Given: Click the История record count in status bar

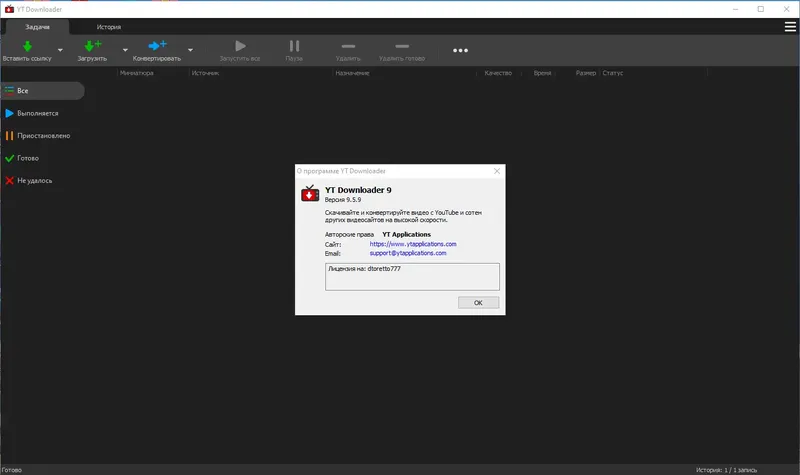Looking at the screenshot, I should 726,470.
